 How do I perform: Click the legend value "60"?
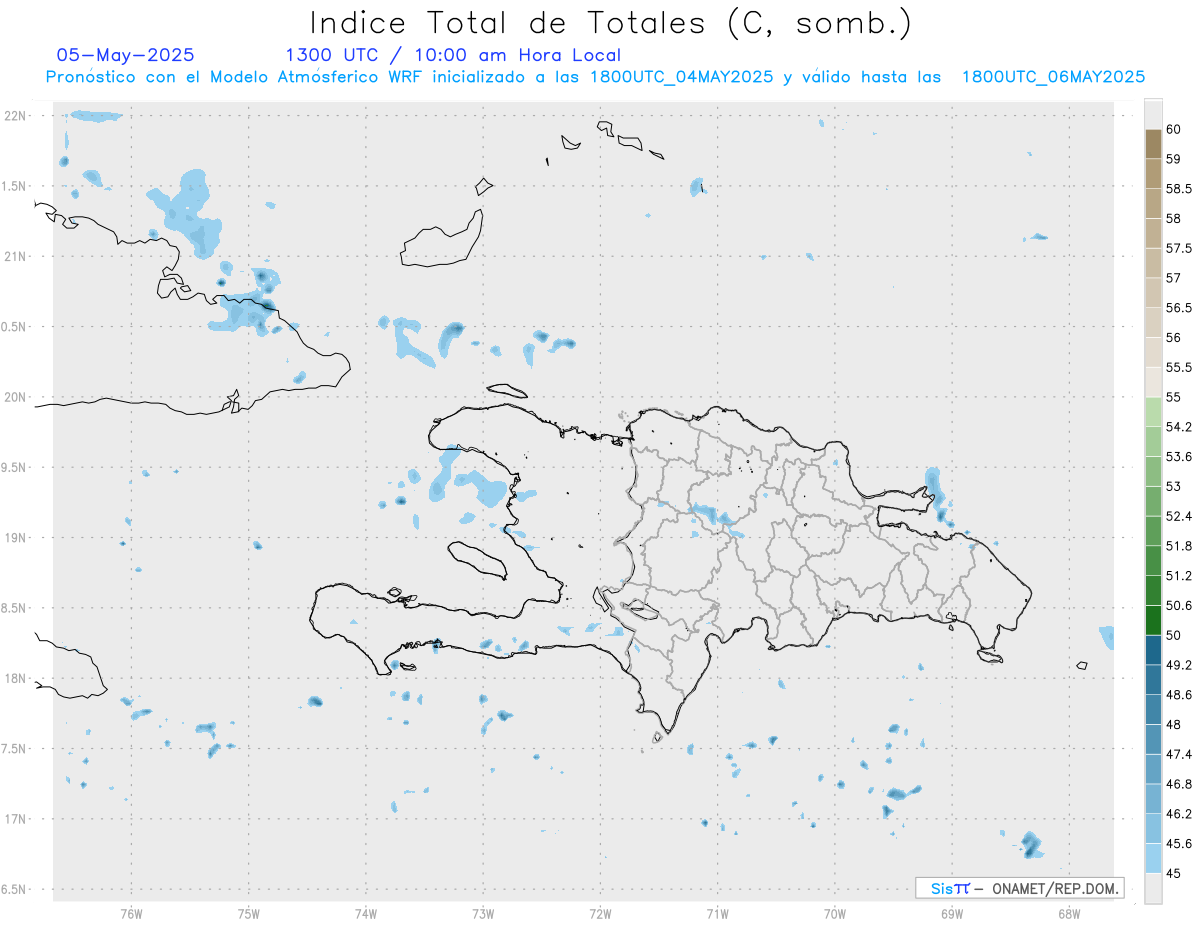click(x=1173, y=129)
